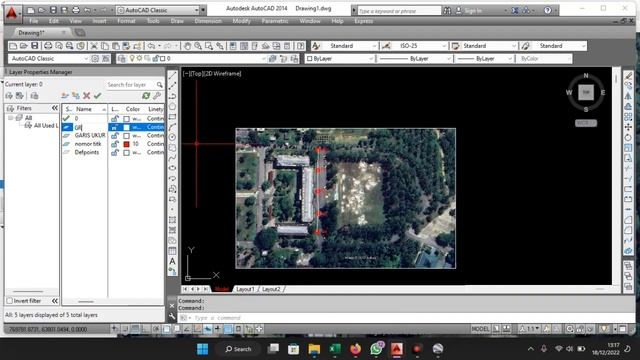This screenshot has width=640, height=360.
Task: Click color swatch of GARIS UKUR layer
Action: point(127,135)
